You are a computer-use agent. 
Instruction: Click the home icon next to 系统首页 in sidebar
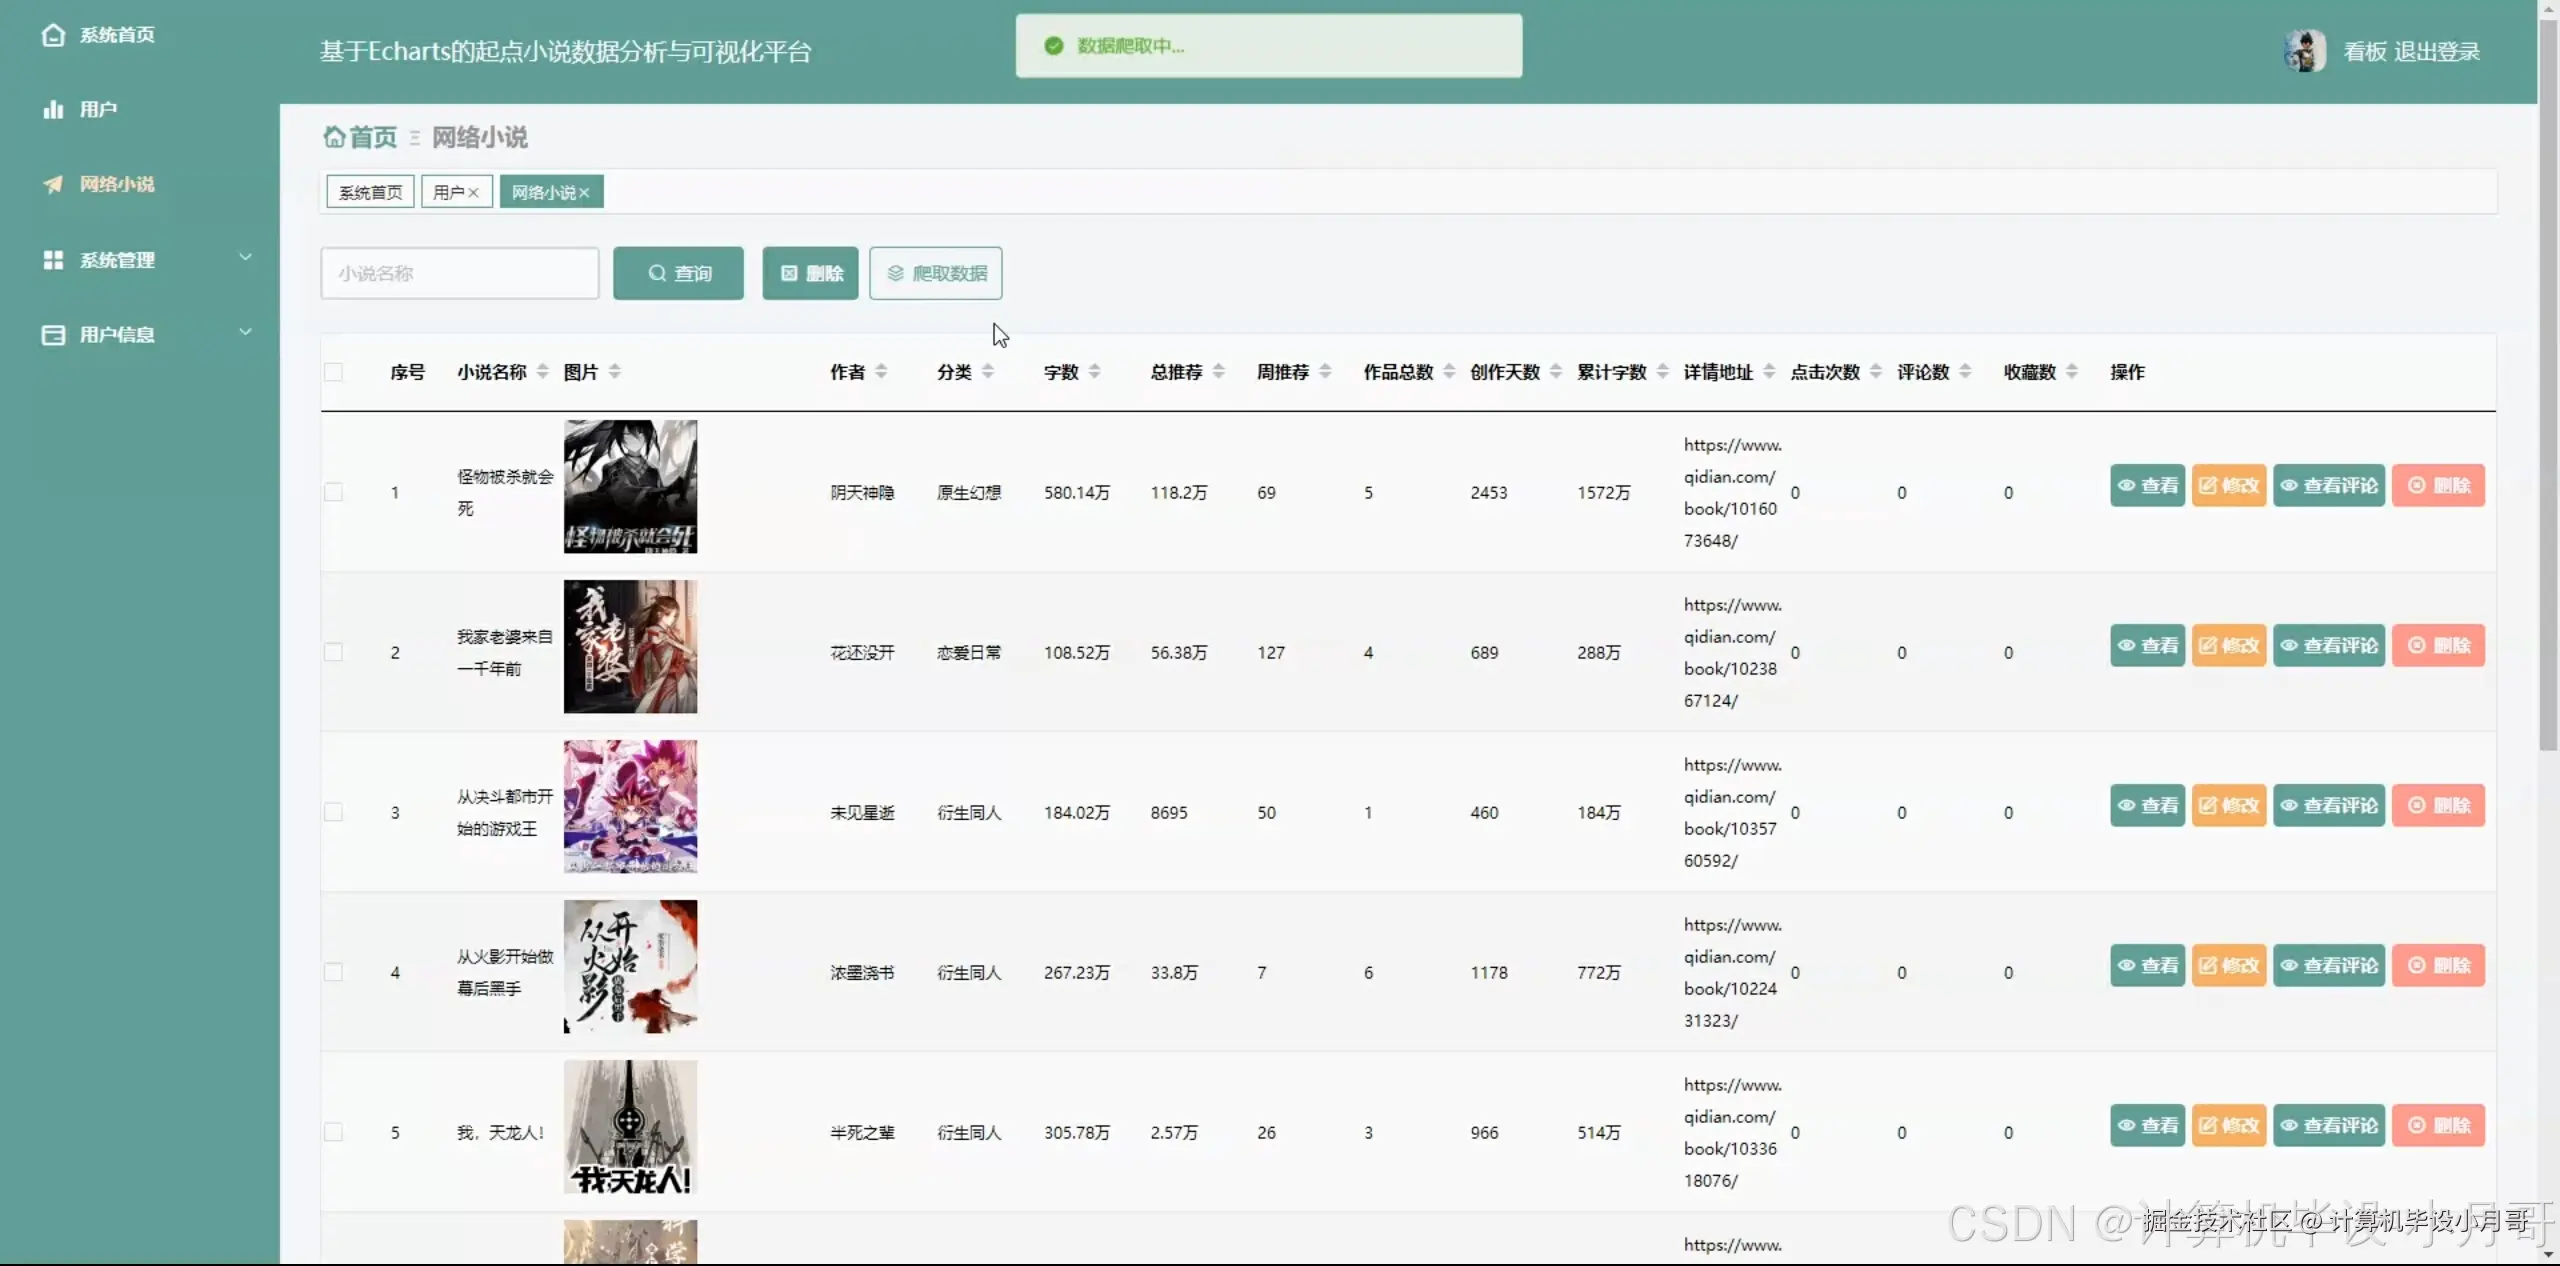[x=53, y=35]
